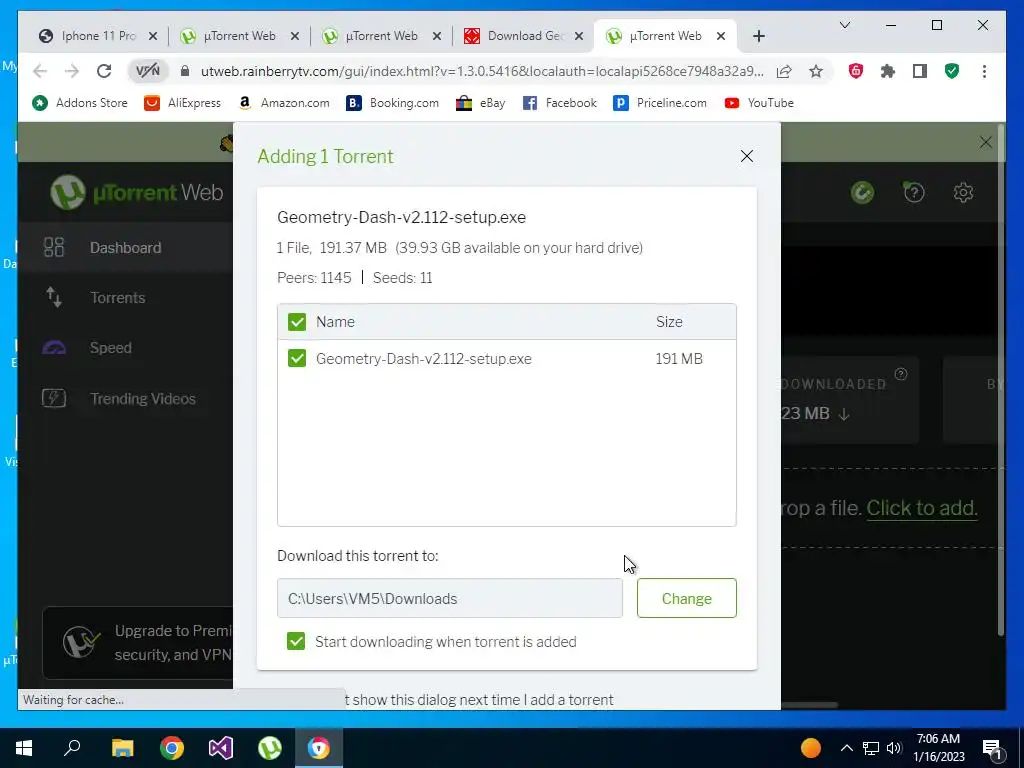Image resolution: width=1024 pixels, height=768 pixels.
Task: Click the VPN button in address bar
Action: click(148, 71)
